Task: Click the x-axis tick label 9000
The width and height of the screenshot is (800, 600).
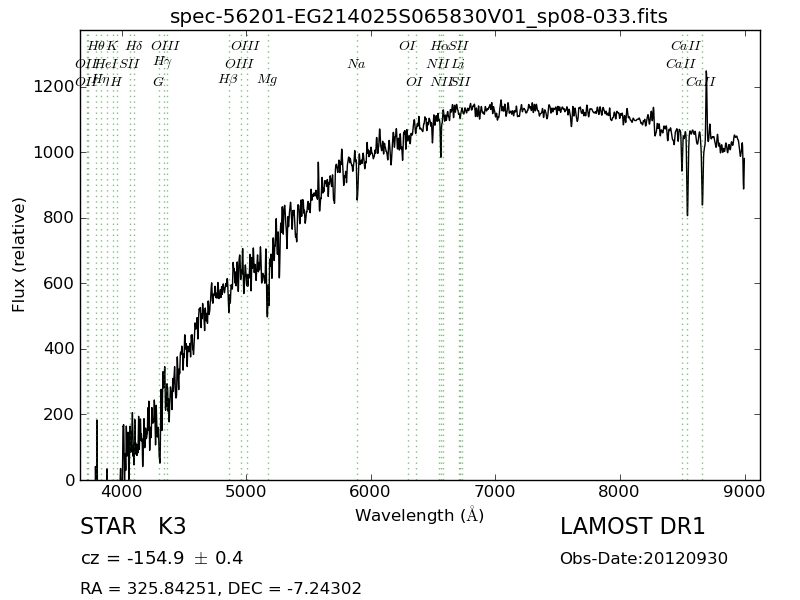Action: [x=745, y=491]
